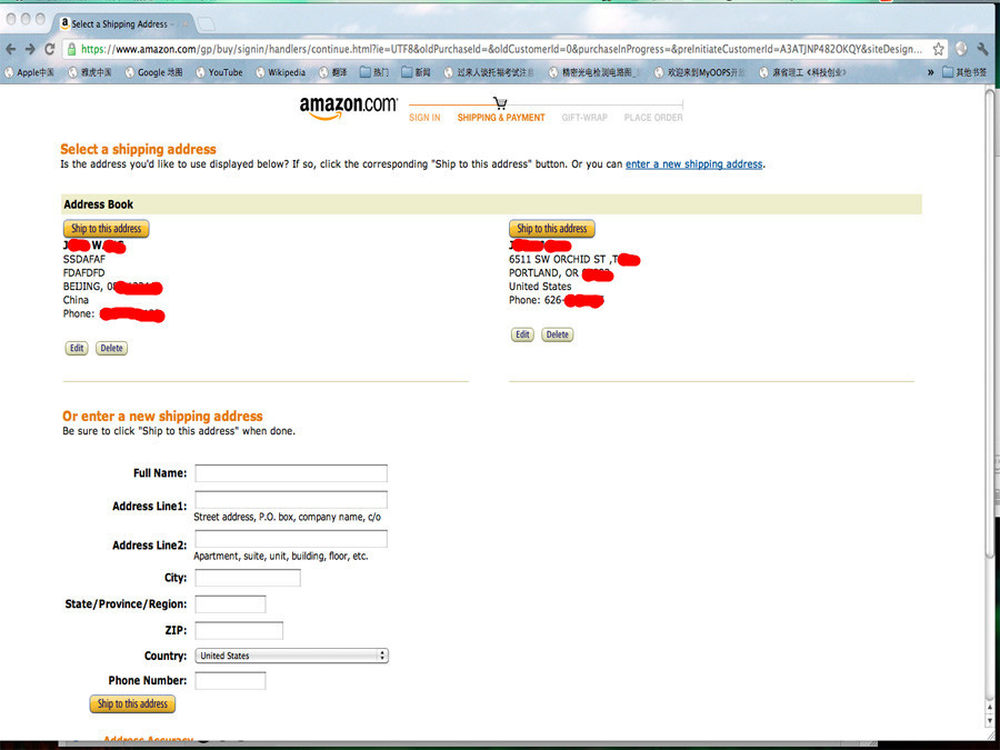Image resolution: width=1000 pixels, height=750 pixels.
Task: Click the City input field
Action: click(247, 578)
